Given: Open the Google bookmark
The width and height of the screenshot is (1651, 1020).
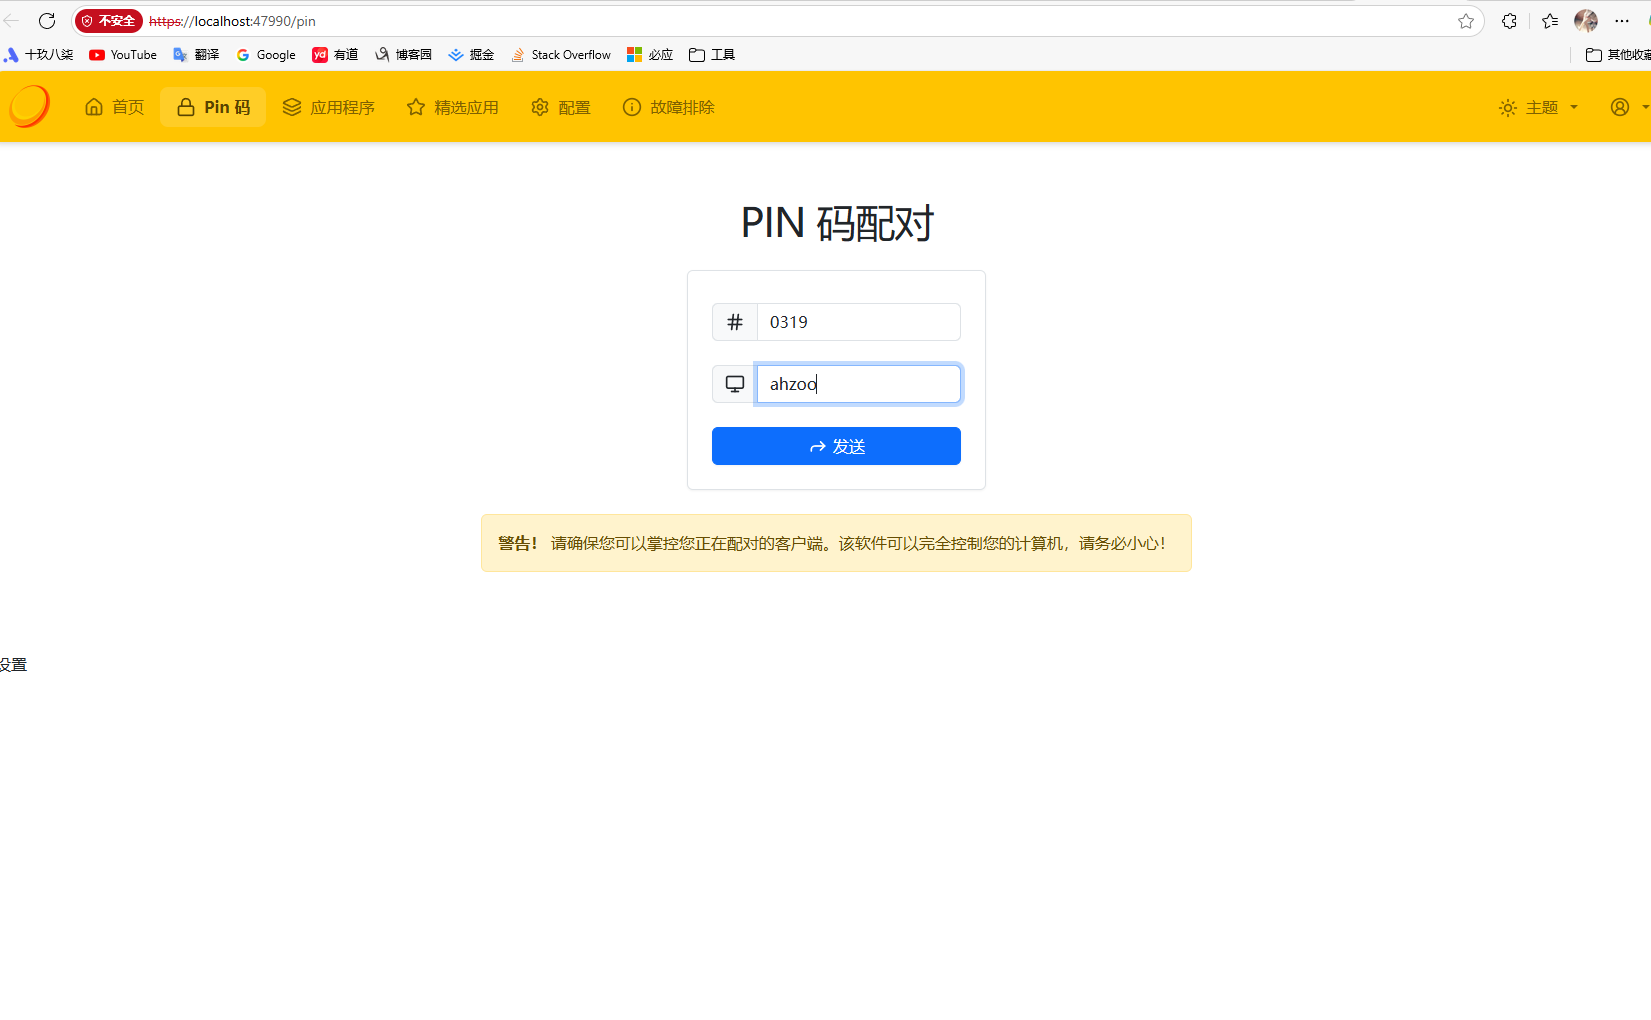Looking at the screenshot, I should pyautogui.click(x=266, y=55).
